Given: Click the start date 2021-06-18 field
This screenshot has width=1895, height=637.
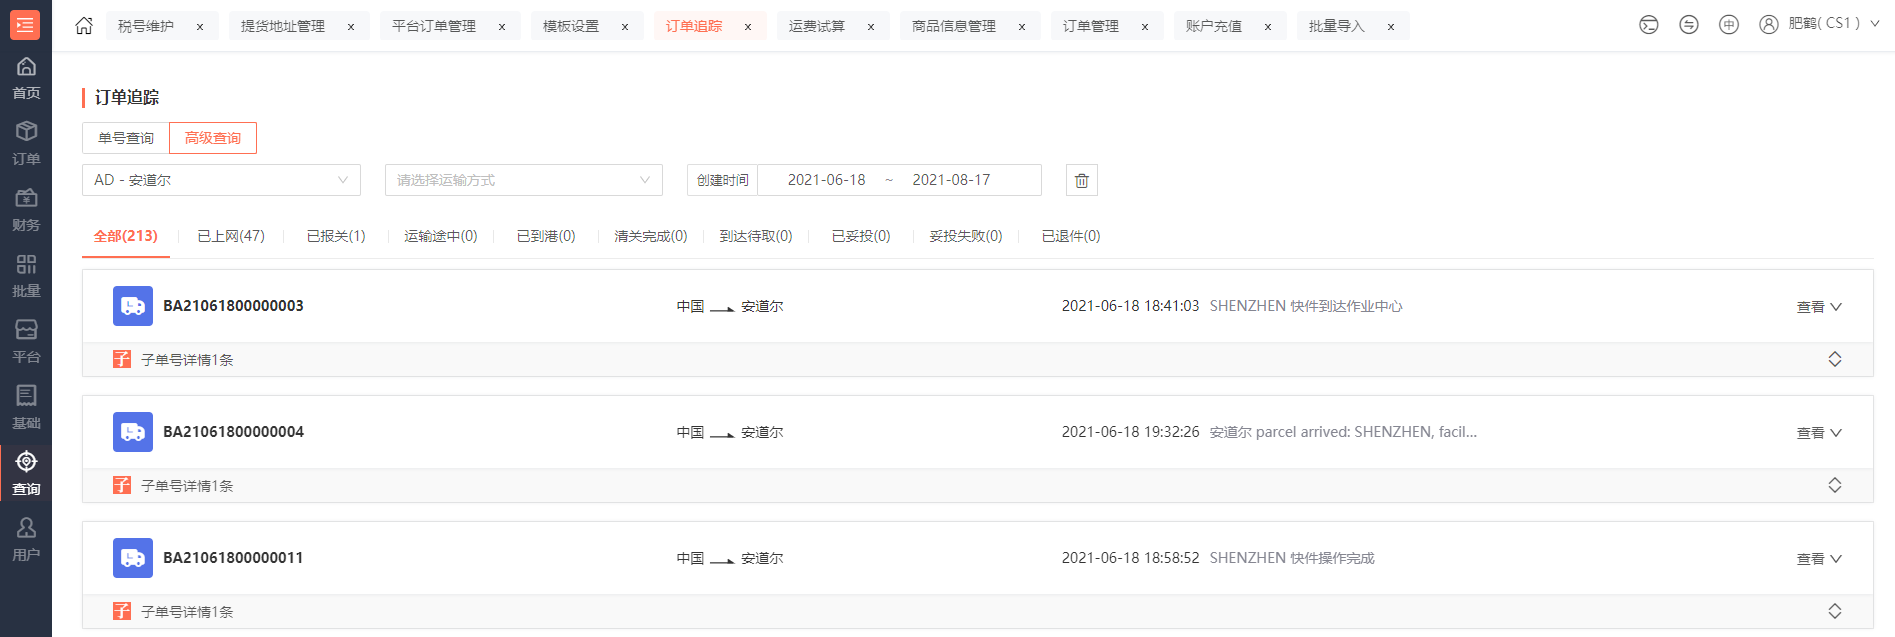Looking at the screenshot, I should click(826, 180).
